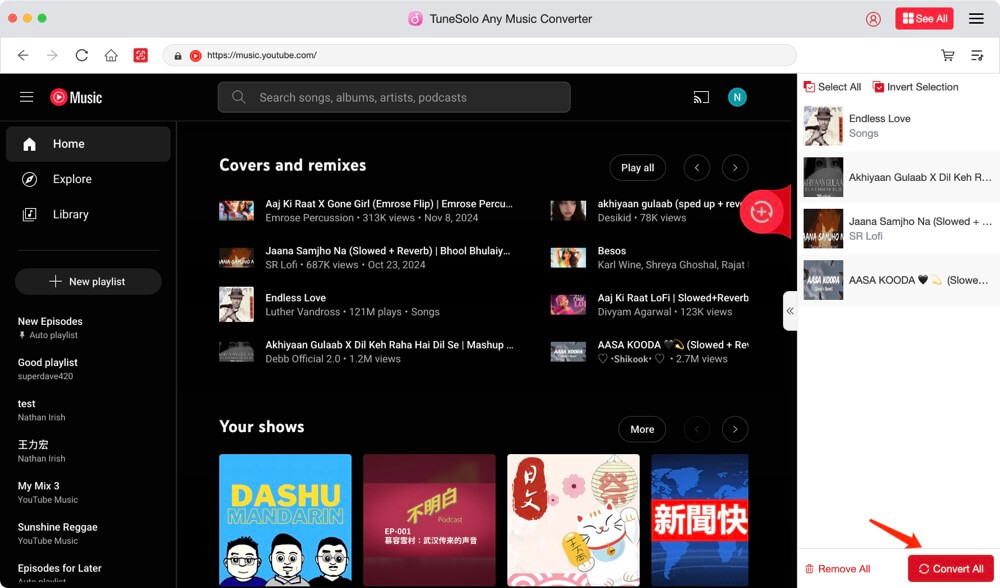Open the 新聞快 show thumbnail

700,520
